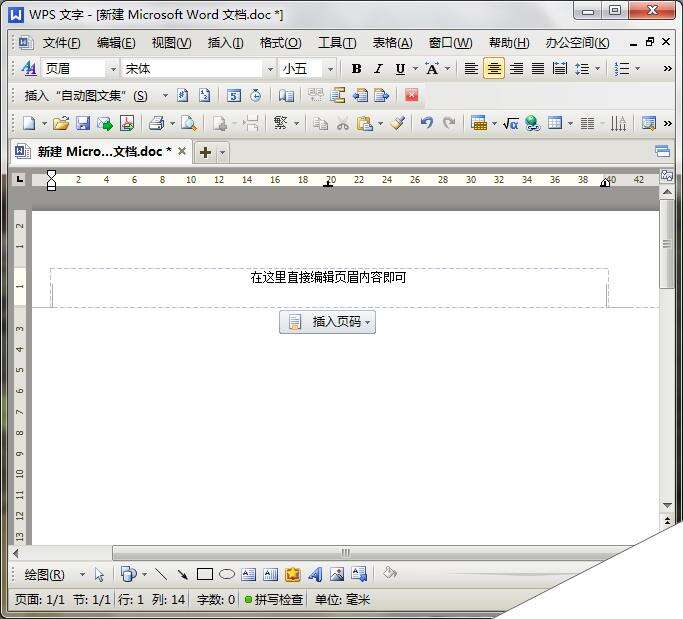This screenshot has height=619, width=683.
Task: Open the 帮助 menu
Action: [509, 43]
